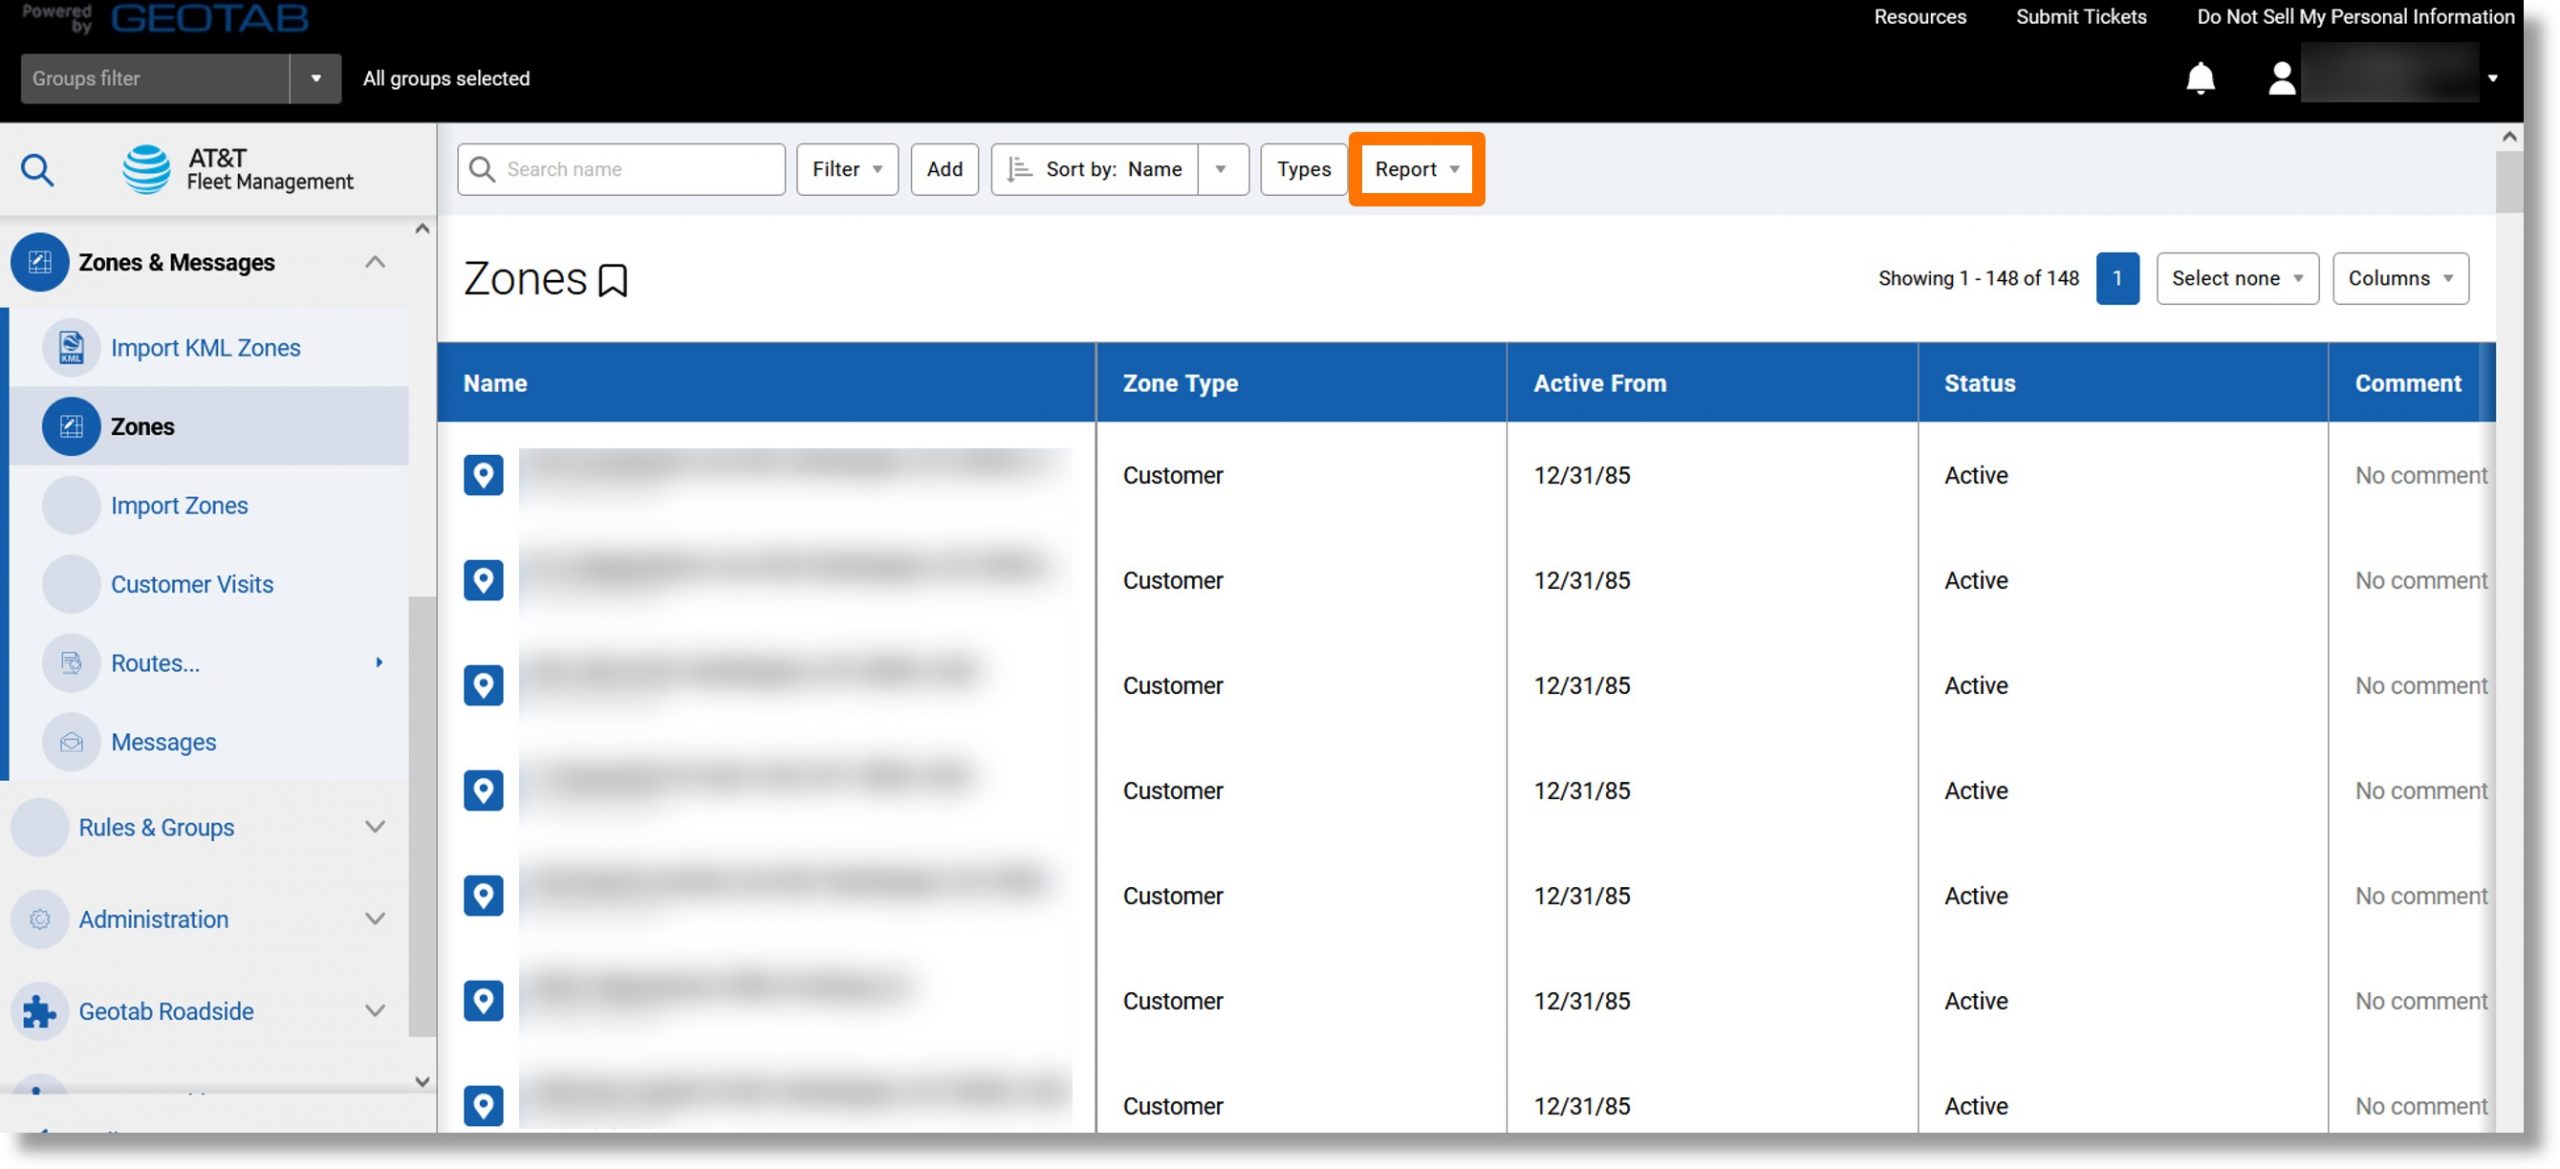Open the Groups filter dropdown arrow
The height and width of the screenshot is (1169, 2560).
(315, 78)
